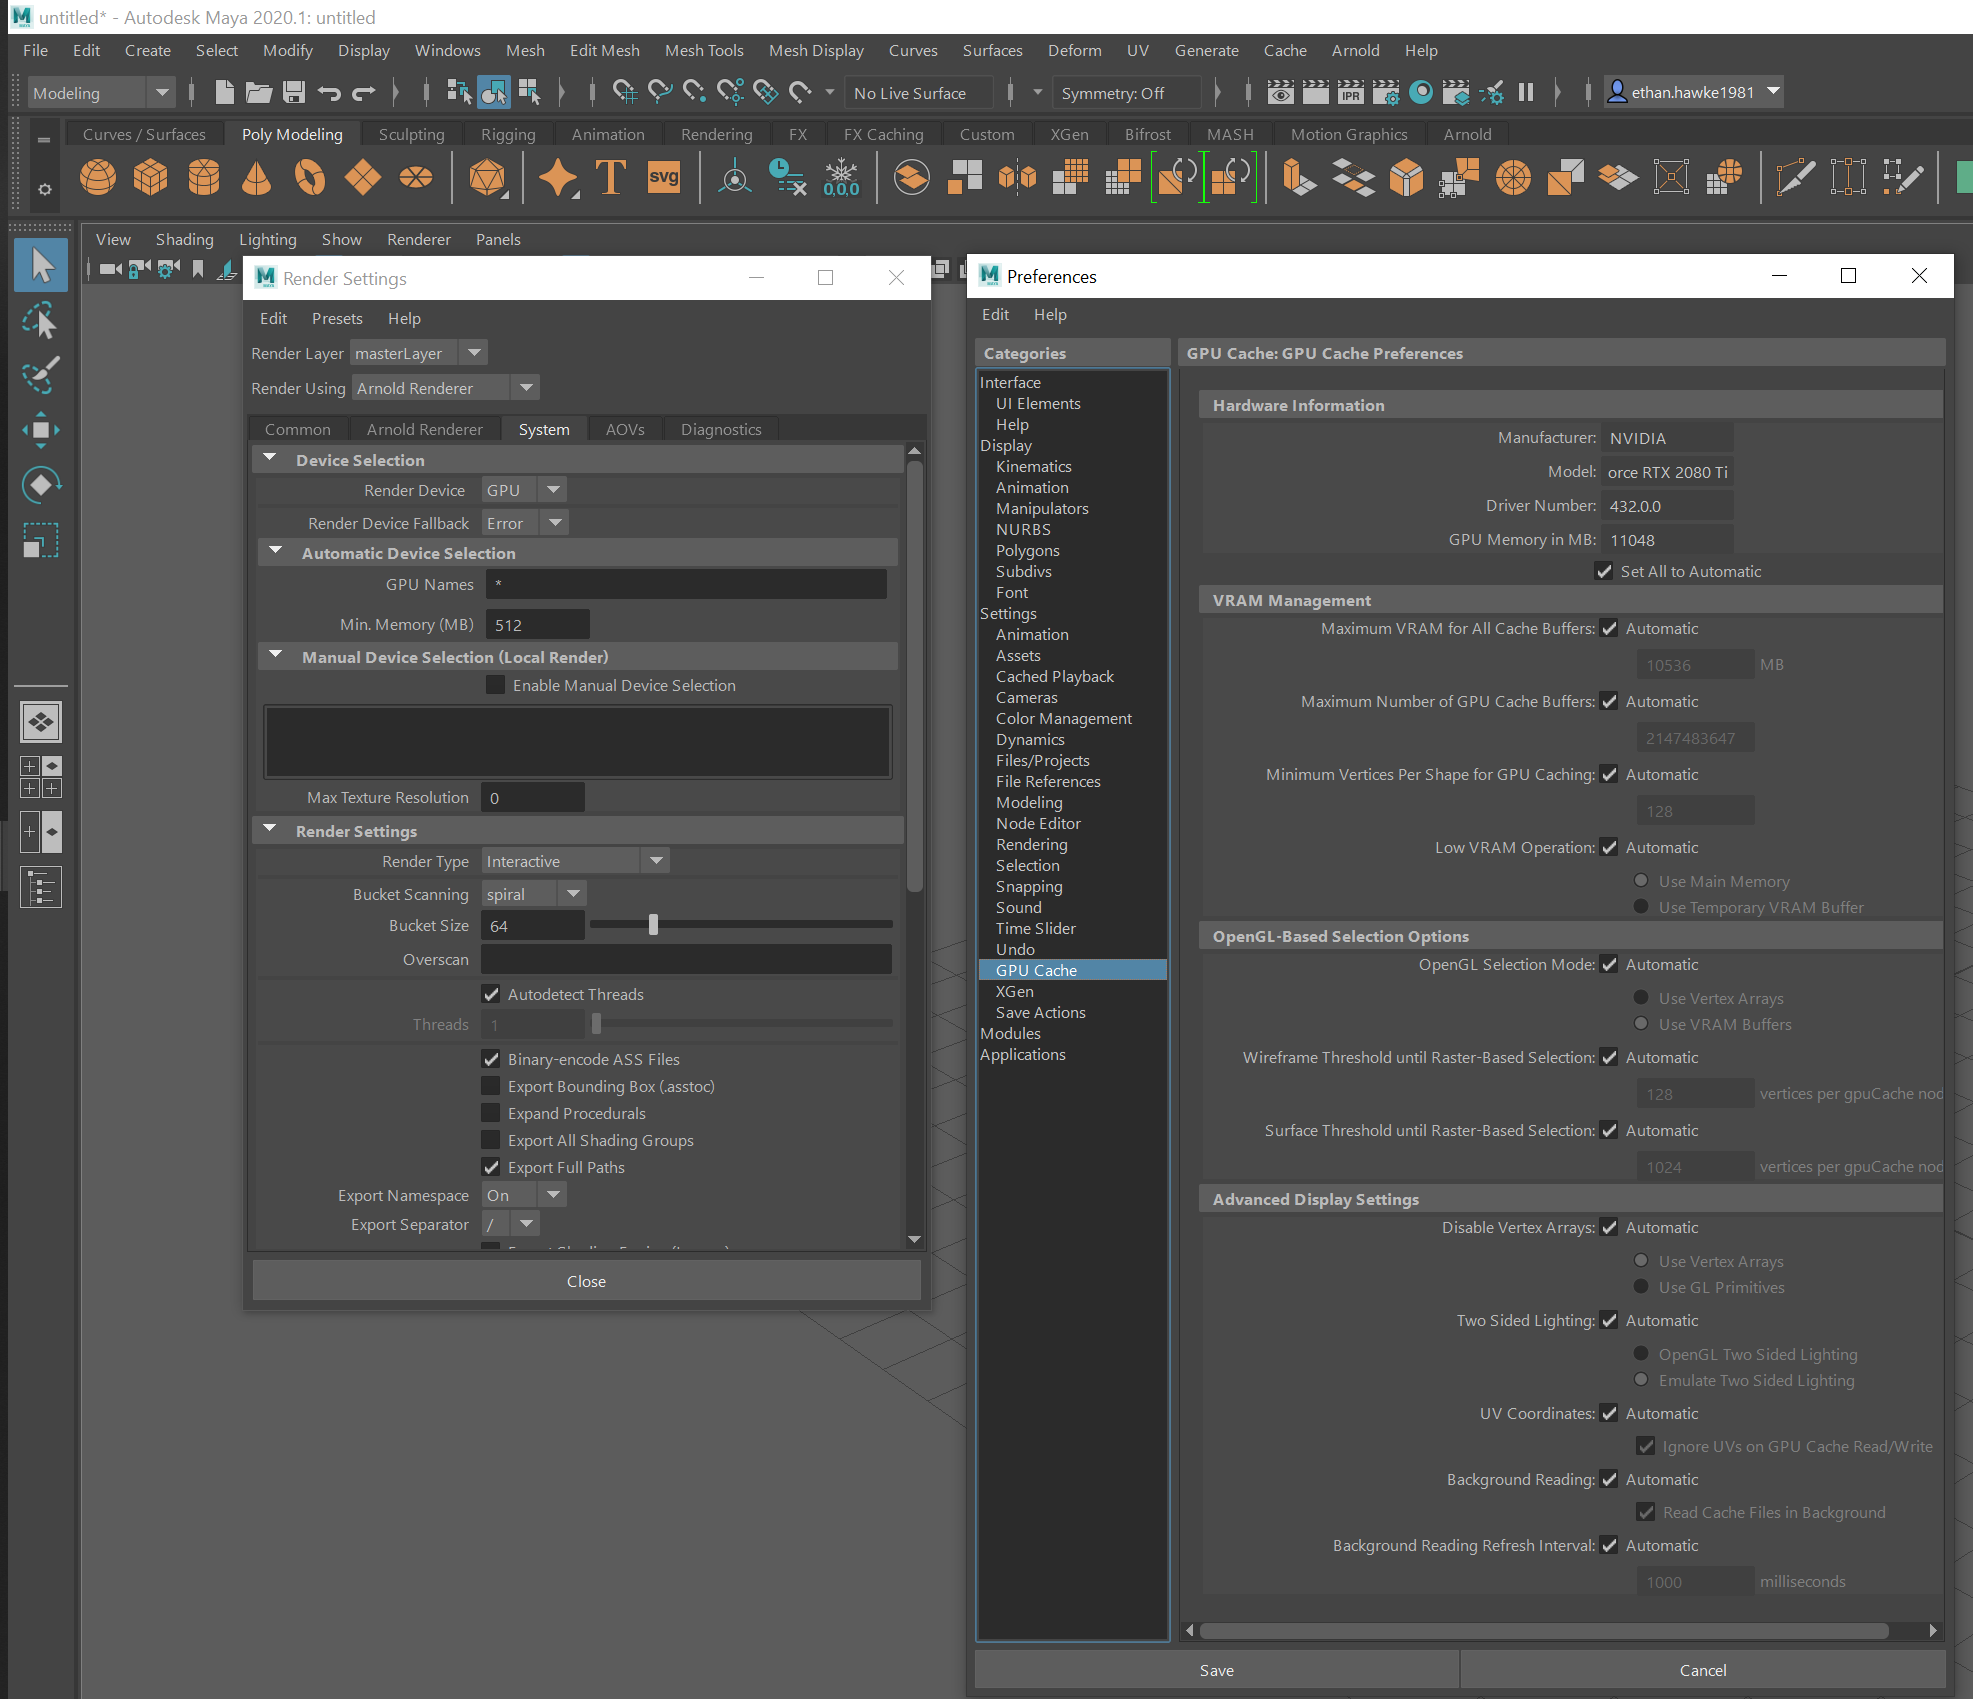Click the Save Scene icon in status line

click(293, 93)
